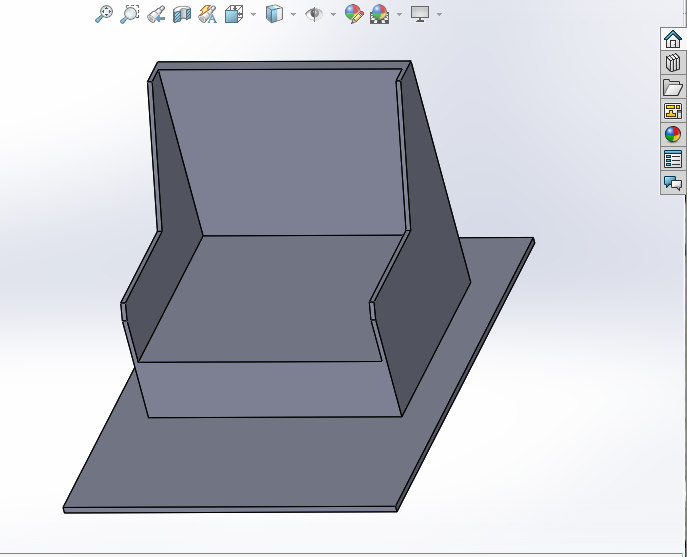Click the Zoom to Fit icon
The image size is (687, 557).
[x=104, y=14]
